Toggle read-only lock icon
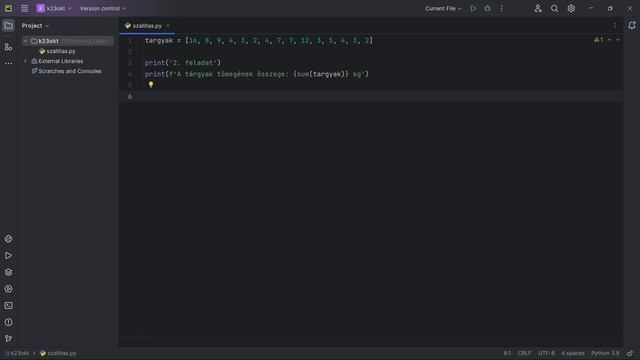The width and height of the screenshot is (640, 360). 630,353
